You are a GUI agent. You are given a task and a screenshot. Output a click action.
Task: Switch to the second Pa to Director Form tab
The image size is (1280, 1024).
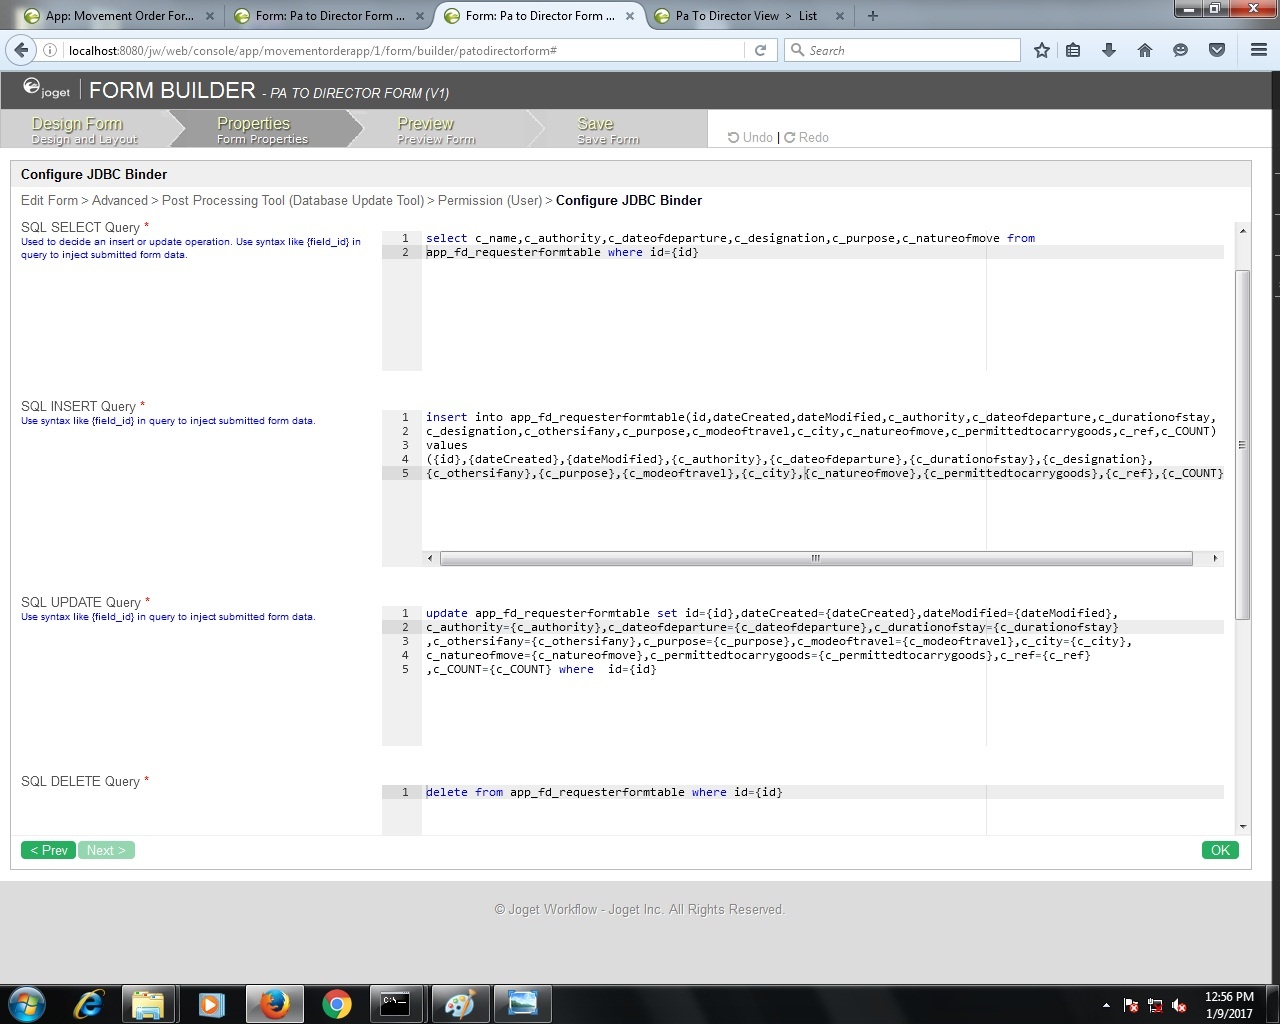point(539,16)
